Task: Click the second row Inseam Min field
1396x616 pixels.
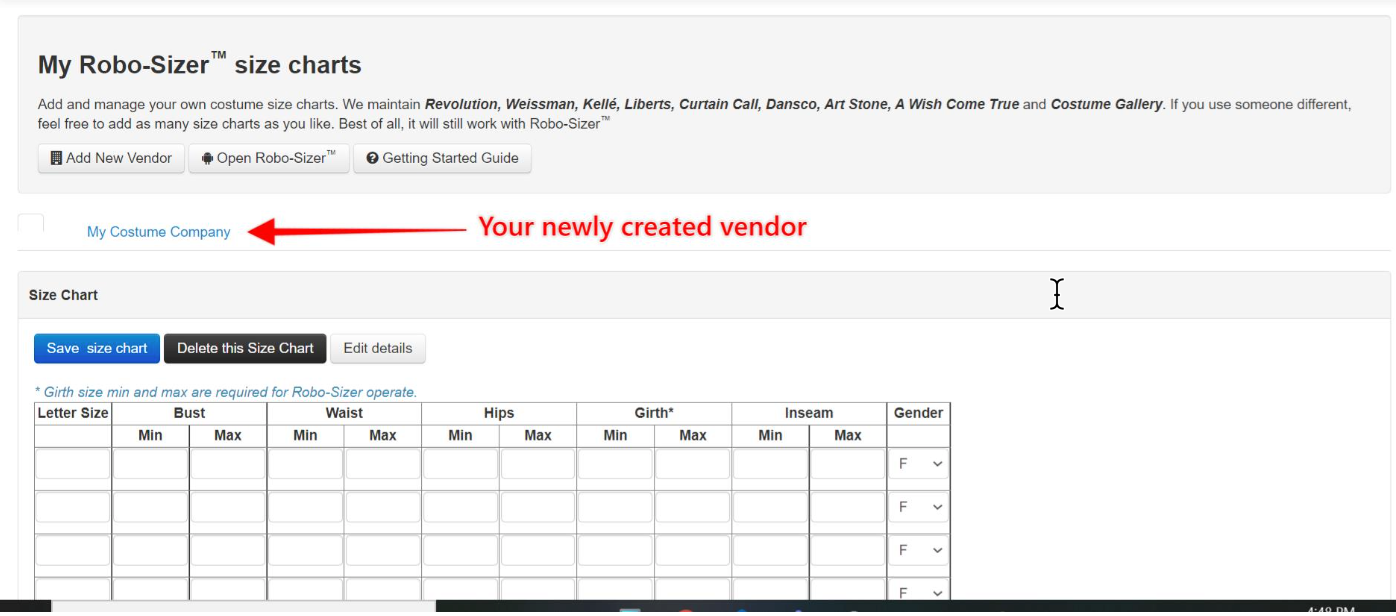Action: (x=770, y=507)
